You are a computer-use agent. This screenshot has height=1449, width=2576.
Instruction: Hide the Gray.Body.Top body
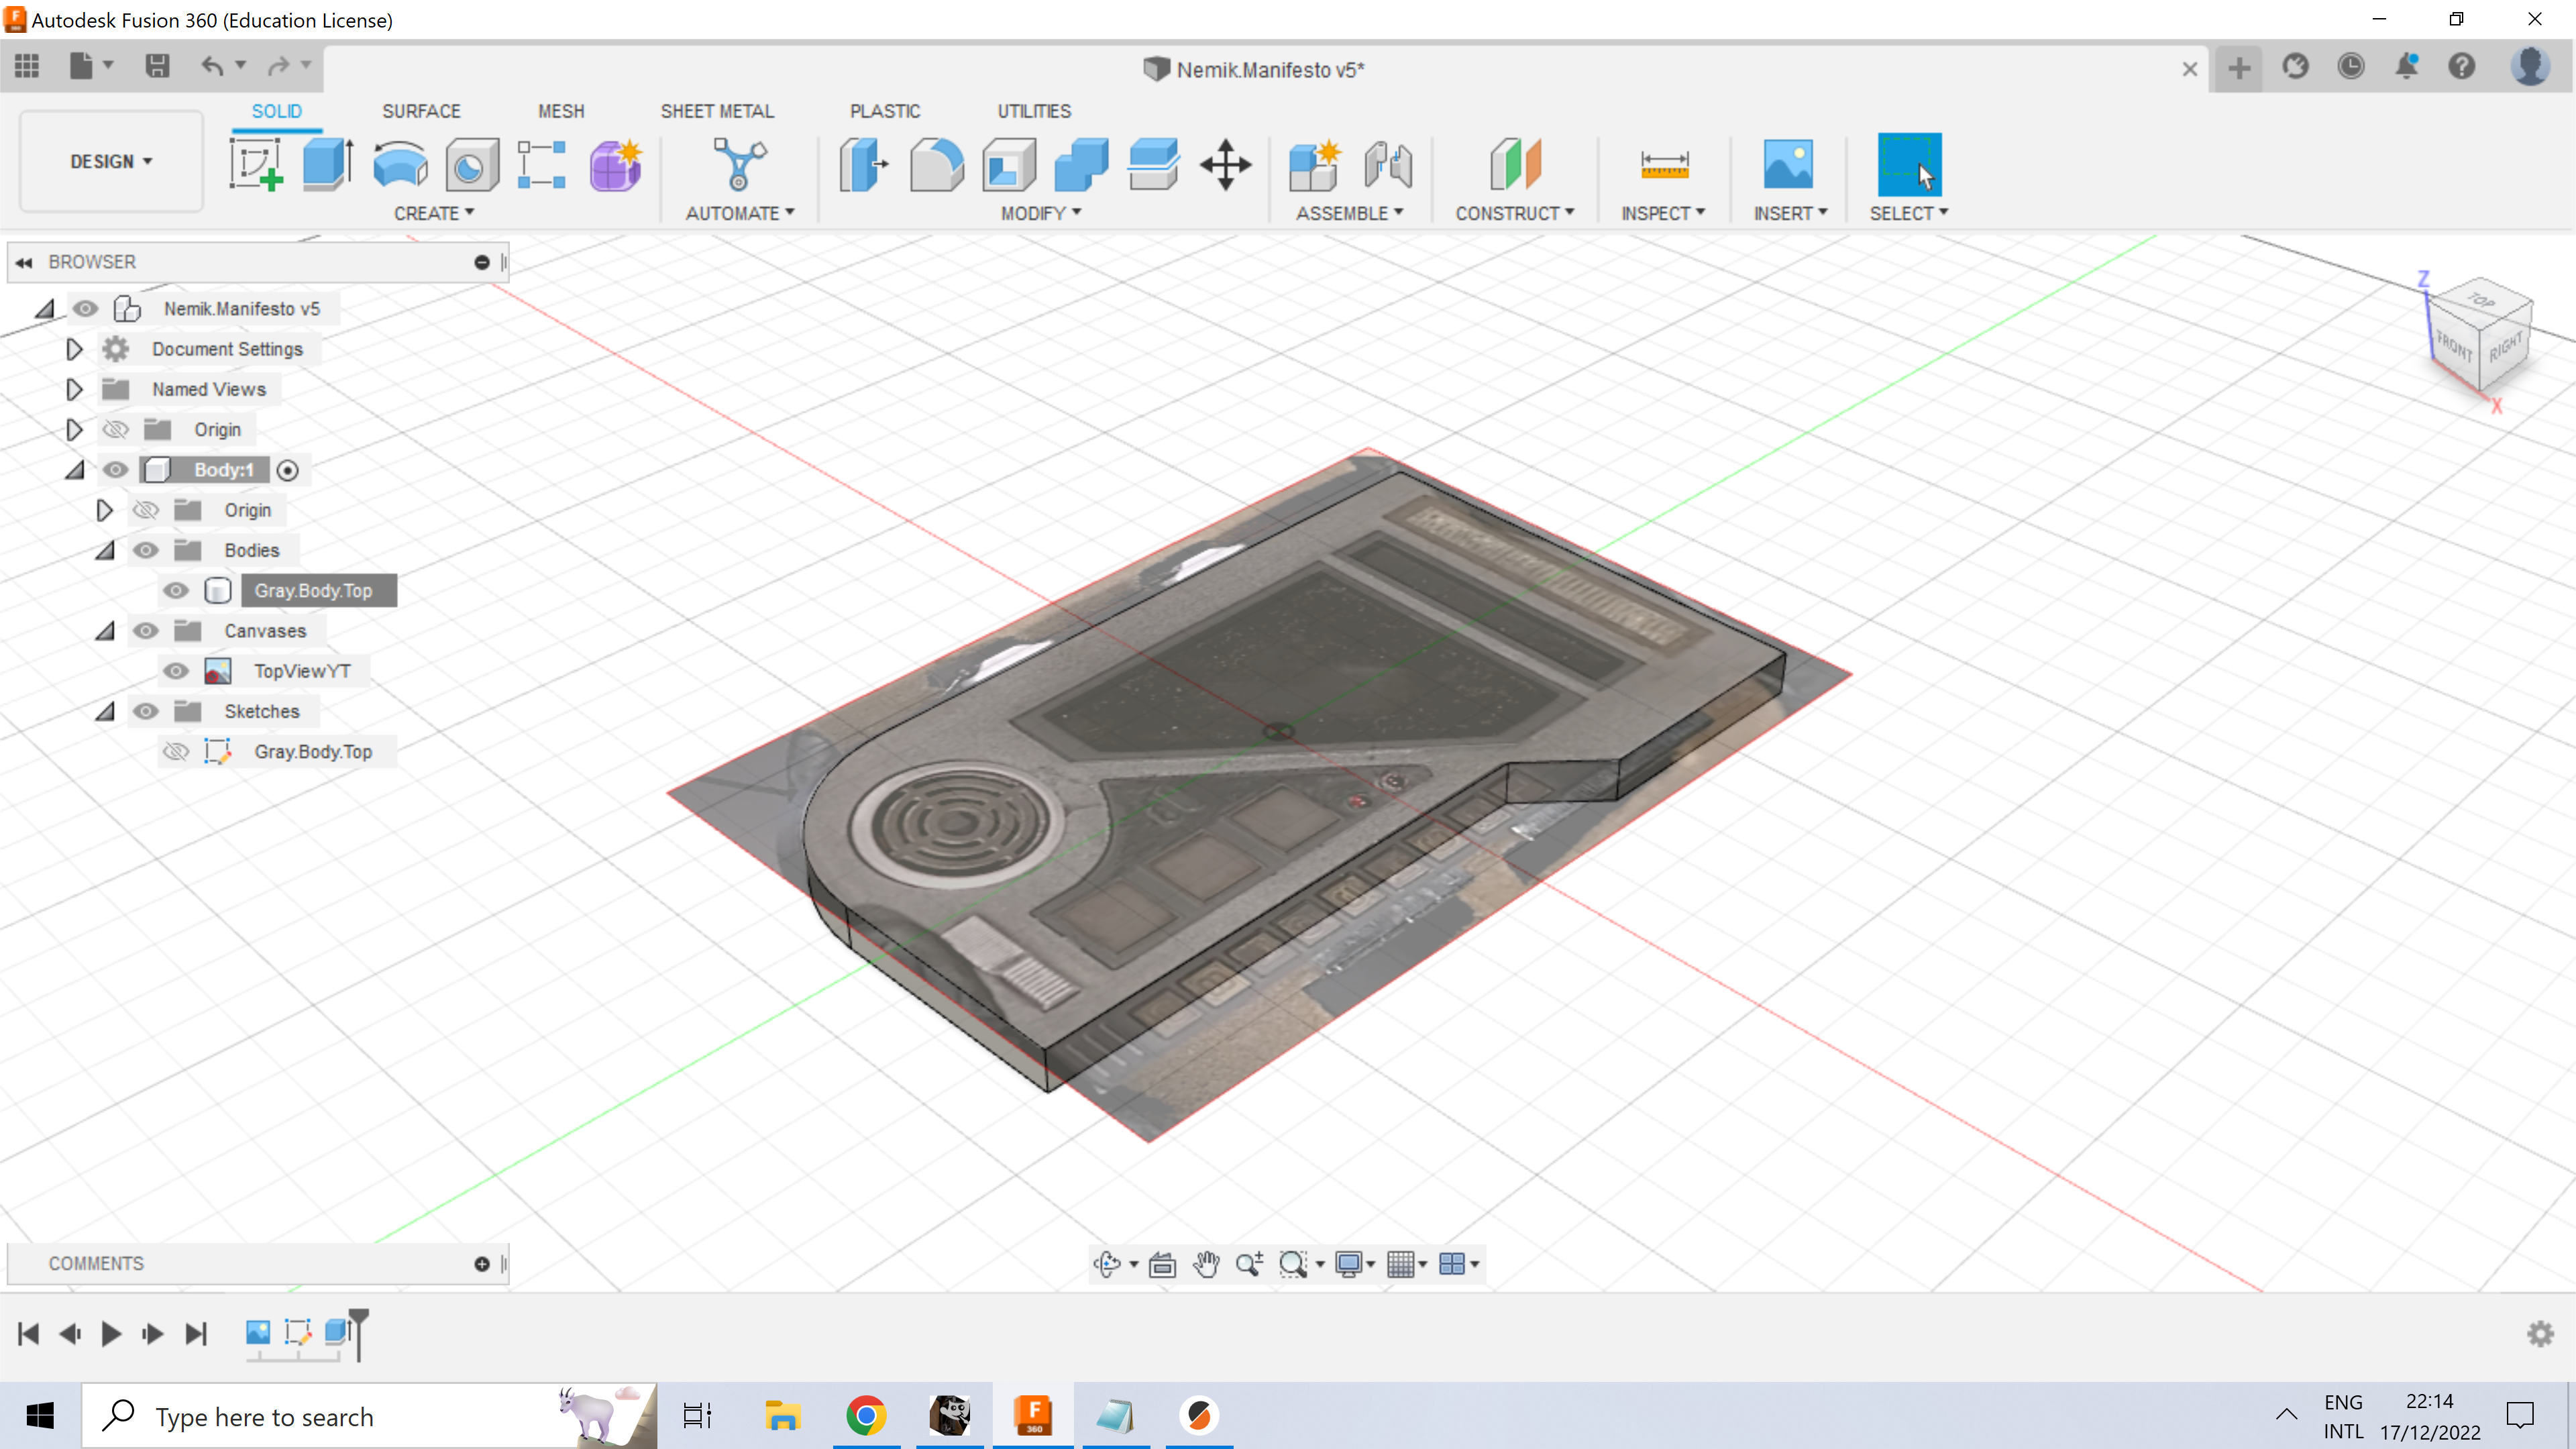click(176, 591)
